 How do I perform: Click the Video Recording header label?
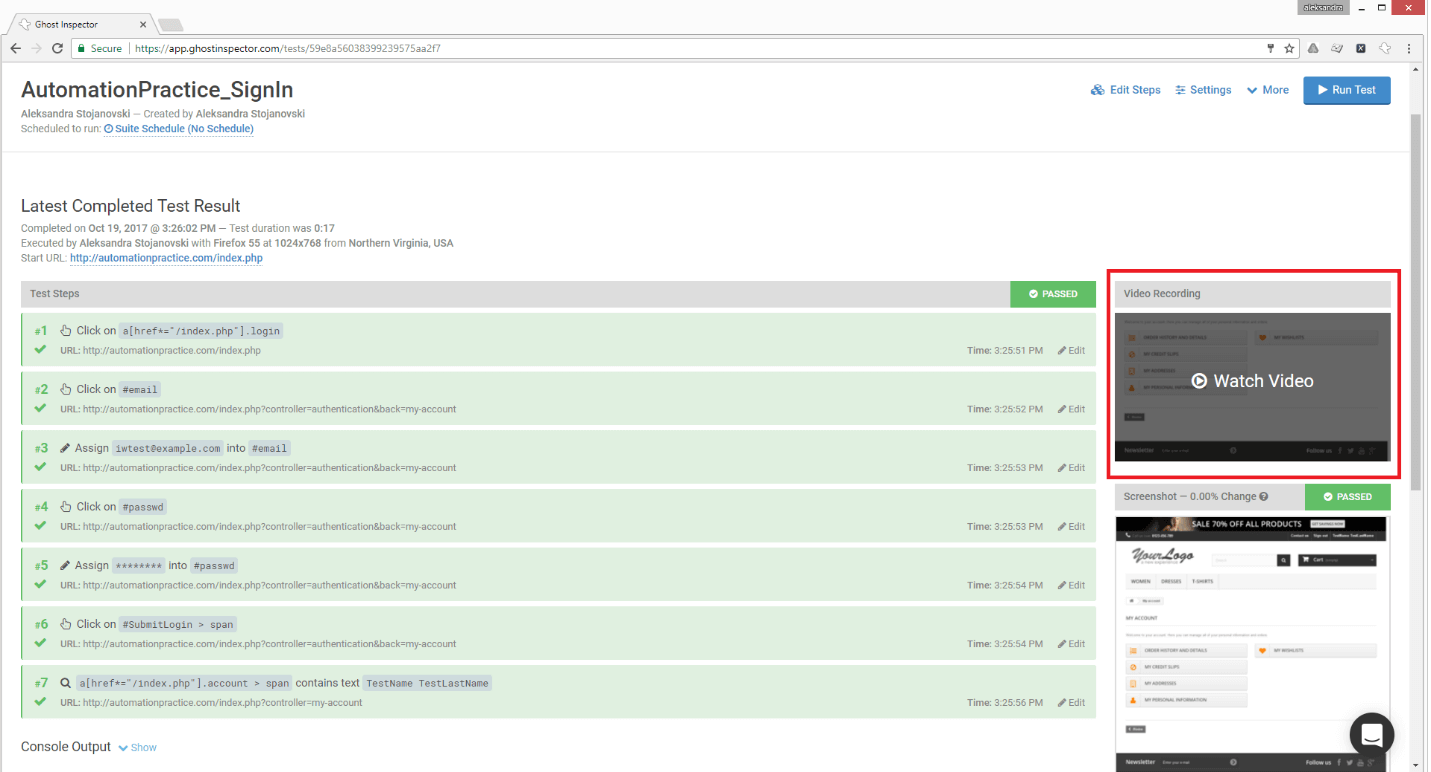[x=1162, y=294]
